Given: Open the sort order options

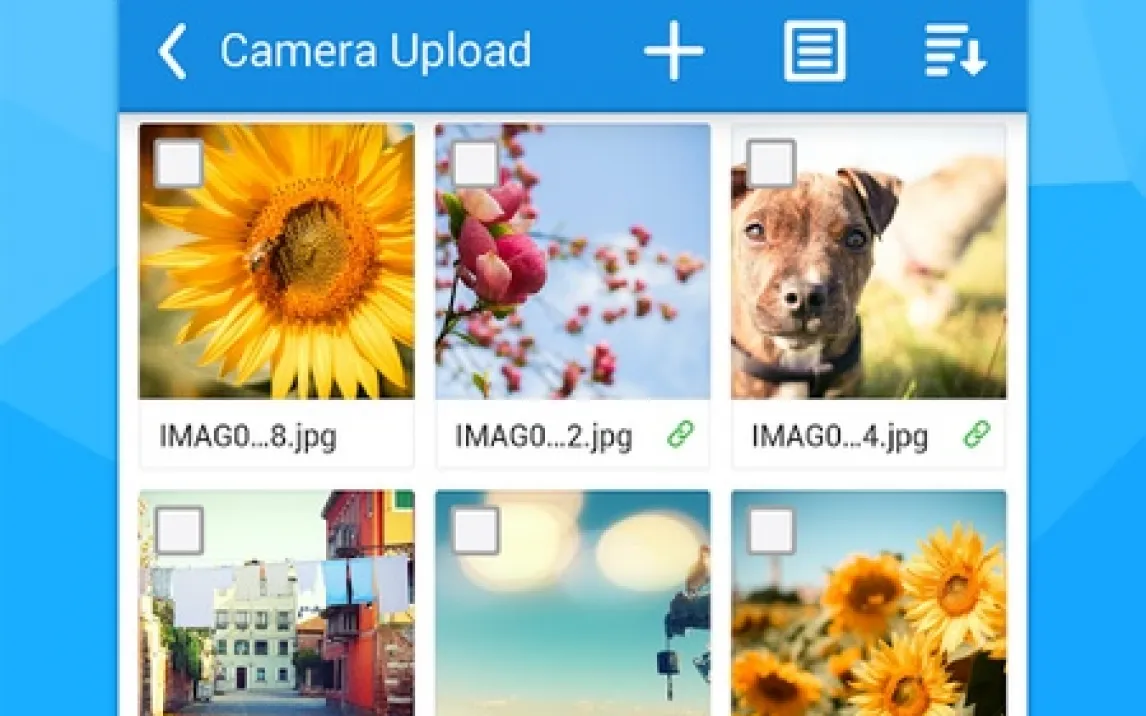Looking at the screenshot, I should (955, 51).
